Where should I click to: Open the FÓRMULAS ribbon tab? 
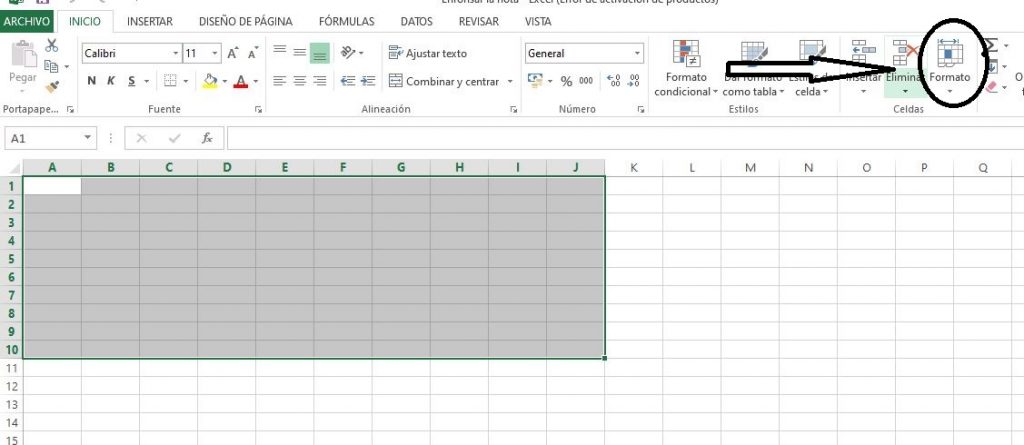pyautogui.click(x=346, y=21)
